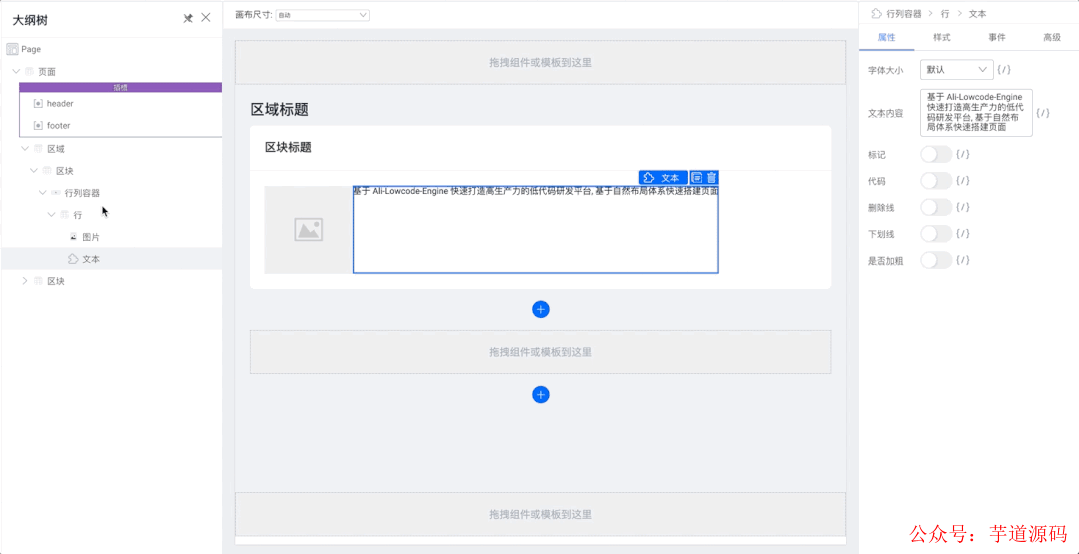Click the breadcrumb component icon before 行列容器
Screen dimensions: 1079x554
click(x=877, y=13)
